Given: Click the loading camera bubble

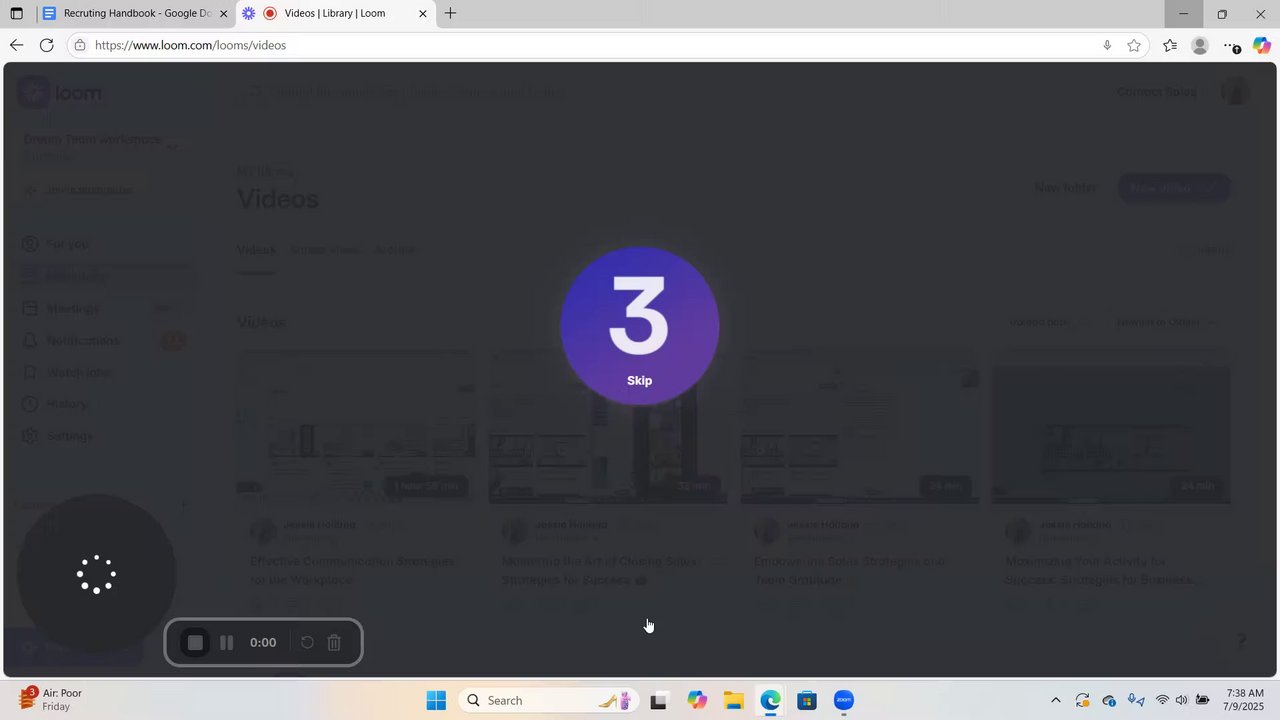Looking at the screenshot, I should coord(97,574).
